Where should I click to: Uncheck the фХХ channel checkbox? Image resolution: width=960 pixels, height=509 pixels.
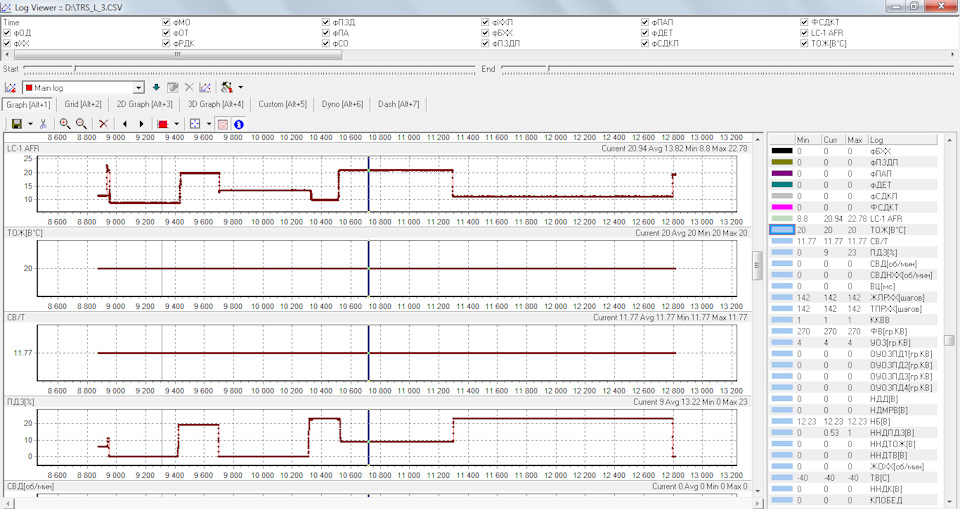coord(7,43)
